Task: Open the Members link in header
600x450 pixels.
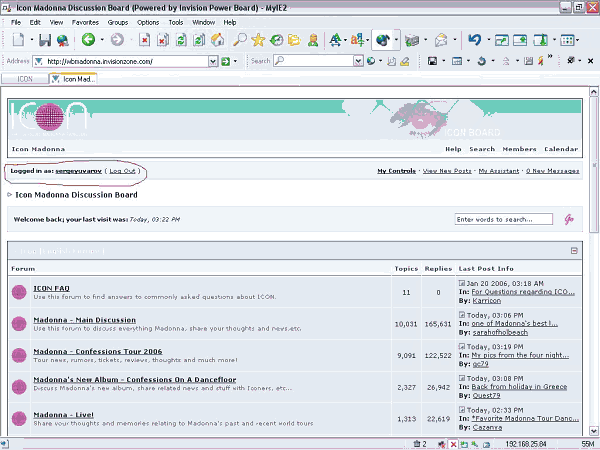Action: 519,149
